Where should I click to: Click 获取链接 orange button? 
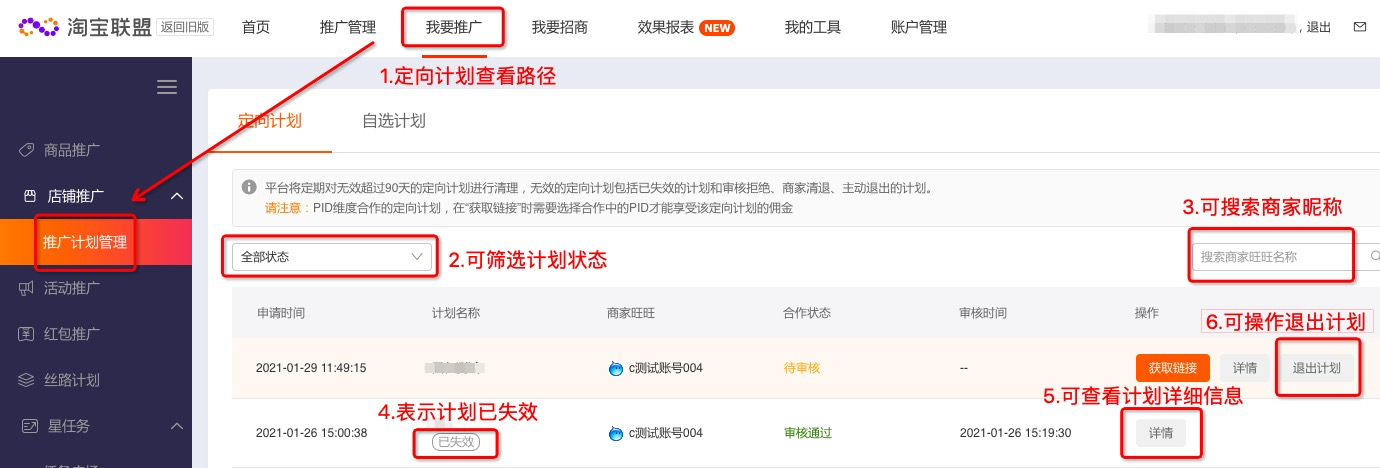pyautogui.click(x=1173, y=367)
